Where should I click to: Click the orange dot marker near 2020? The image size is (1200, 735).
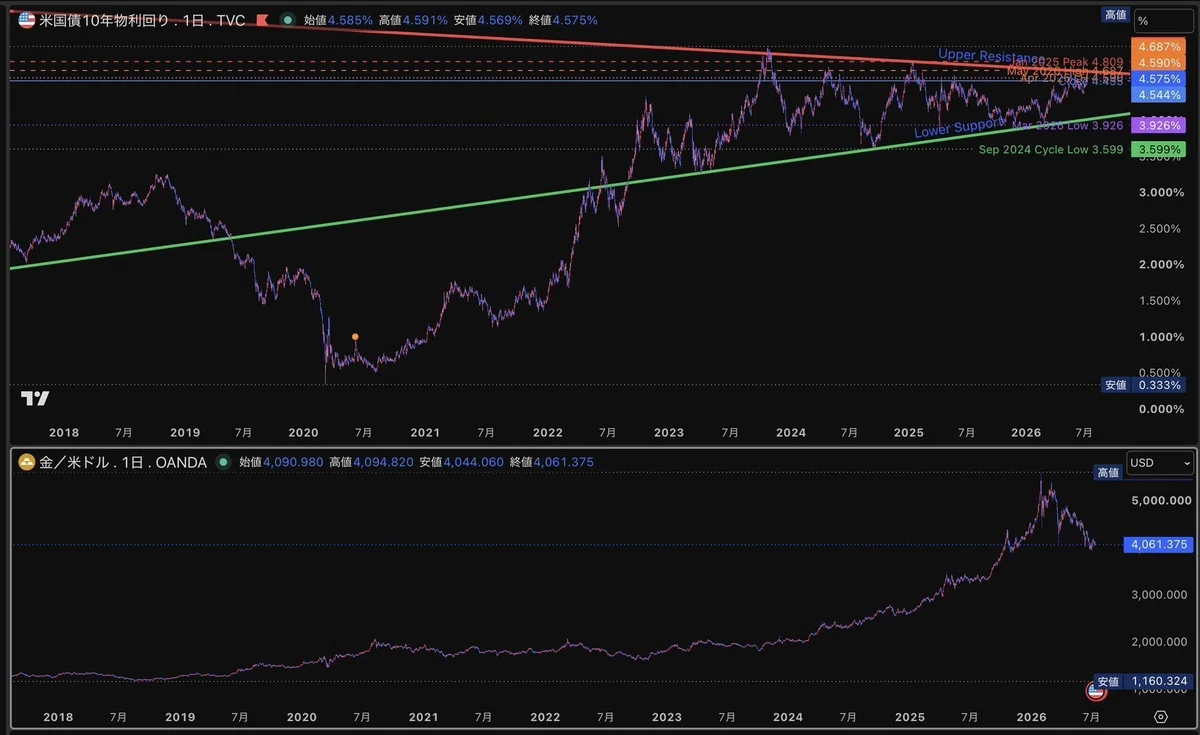click(356, 337)
